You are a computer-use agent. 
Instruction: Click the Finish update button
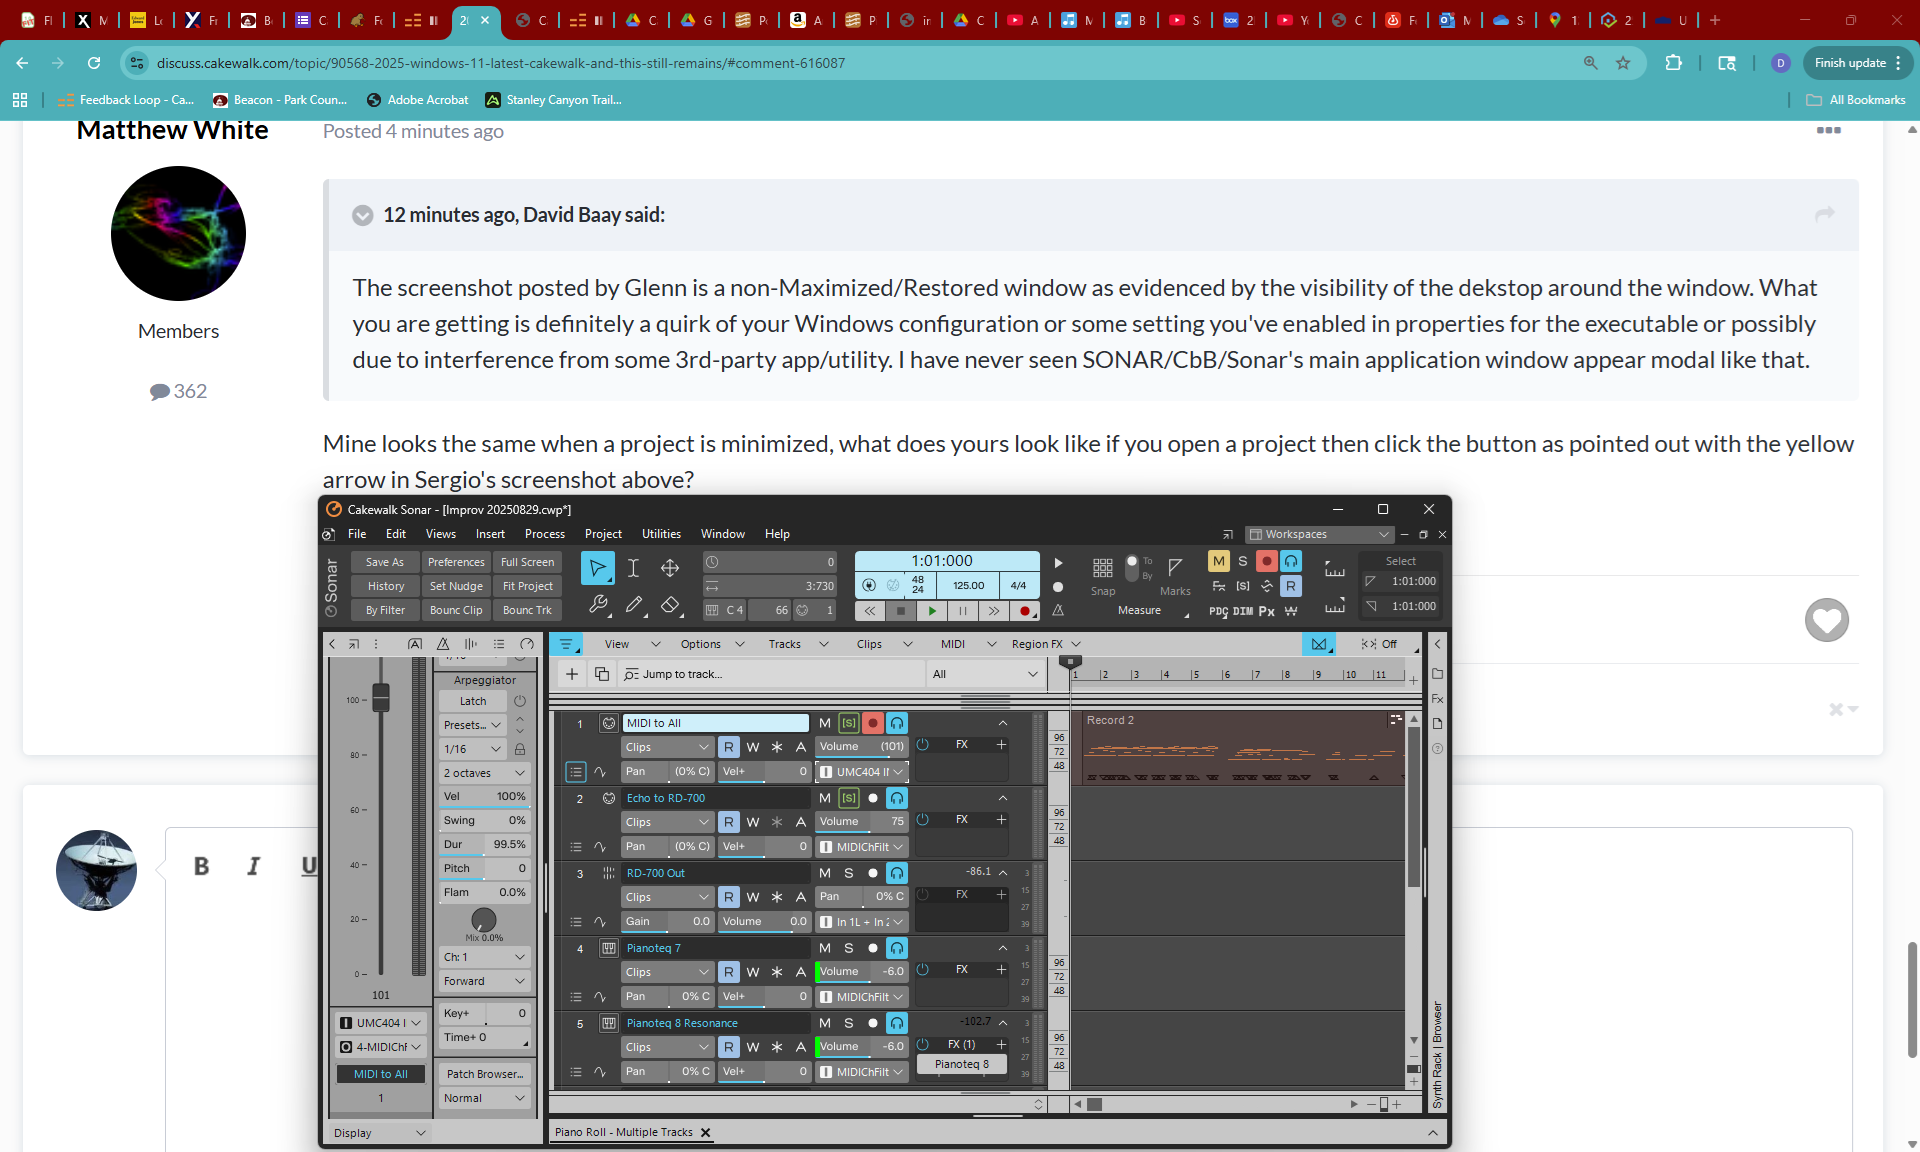click(x=1850, y=63)
